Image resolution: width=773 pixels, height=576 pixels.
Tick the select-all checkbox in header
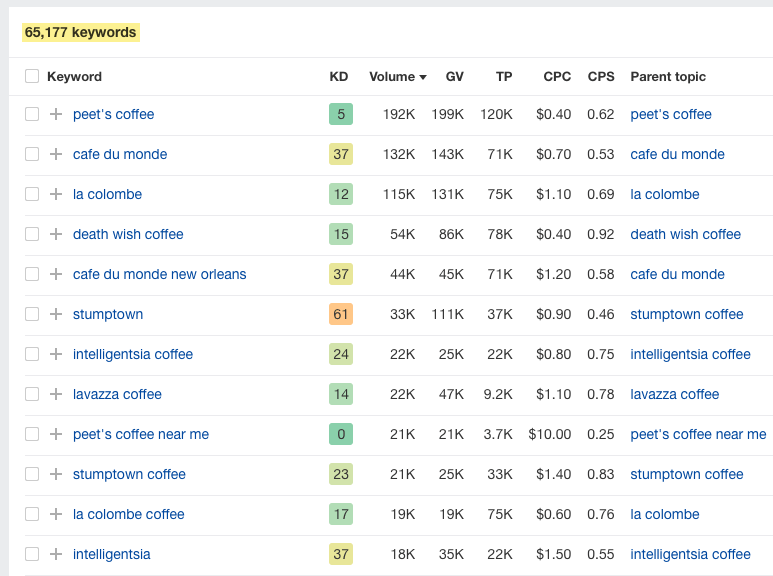pyautogui.click(x=32, y=76)
